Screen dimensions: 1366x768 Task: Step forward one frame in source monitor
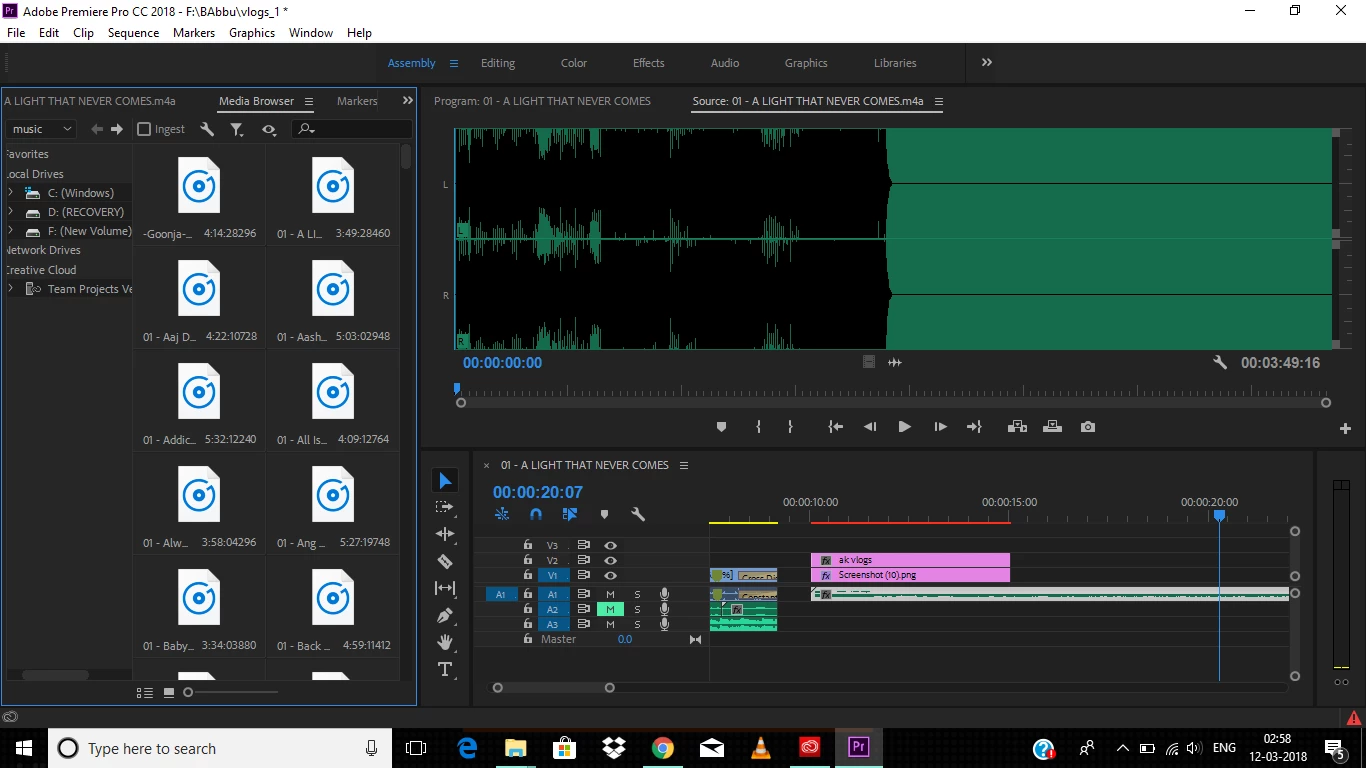tap(940, 427)
